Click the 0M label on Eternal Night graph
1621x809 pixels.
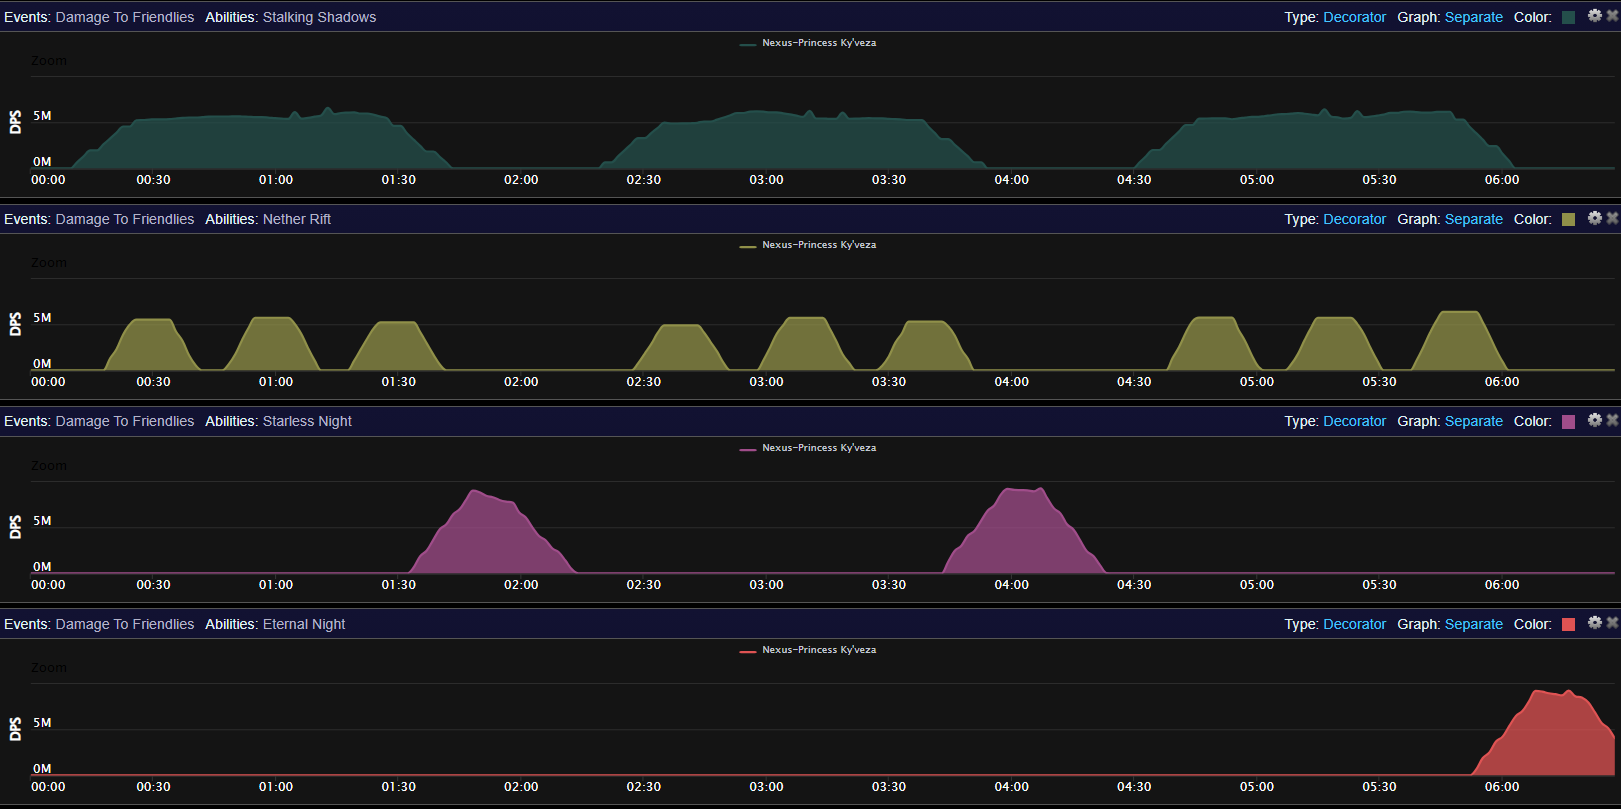point(42,769)
